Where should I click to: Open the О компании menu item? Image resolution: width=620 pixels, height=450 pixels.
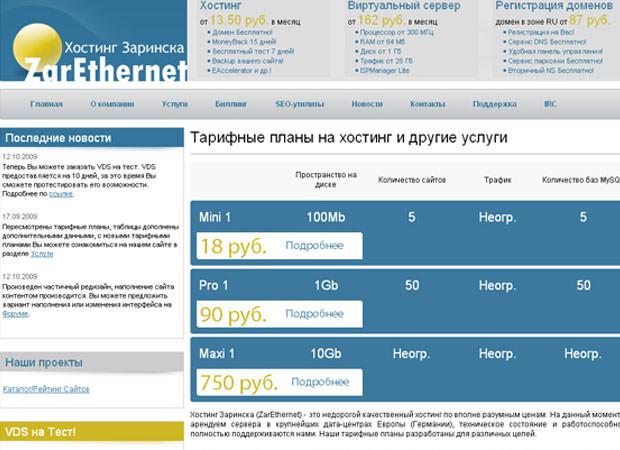pyautogui.click(x=112, y=104)
